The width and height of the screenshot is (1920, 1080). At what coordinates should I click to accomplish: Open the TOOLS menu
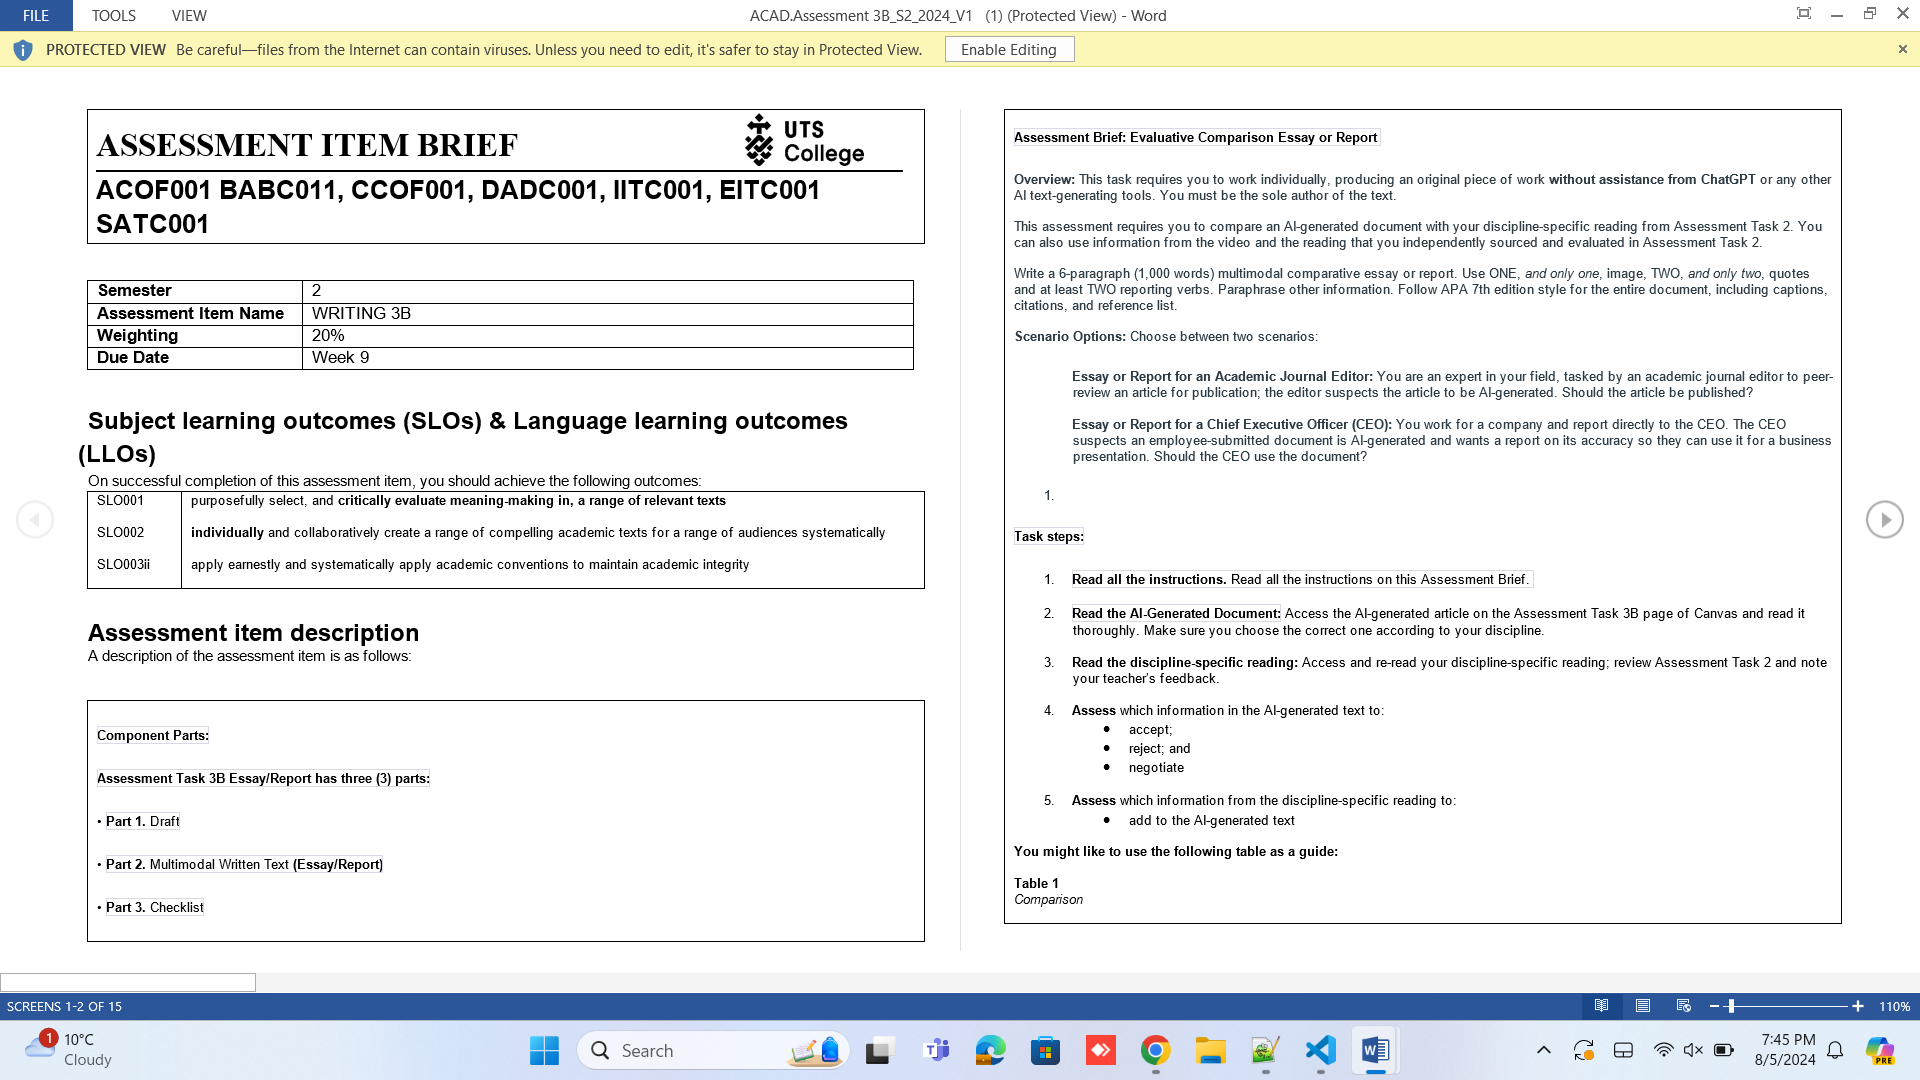(113, 15)
